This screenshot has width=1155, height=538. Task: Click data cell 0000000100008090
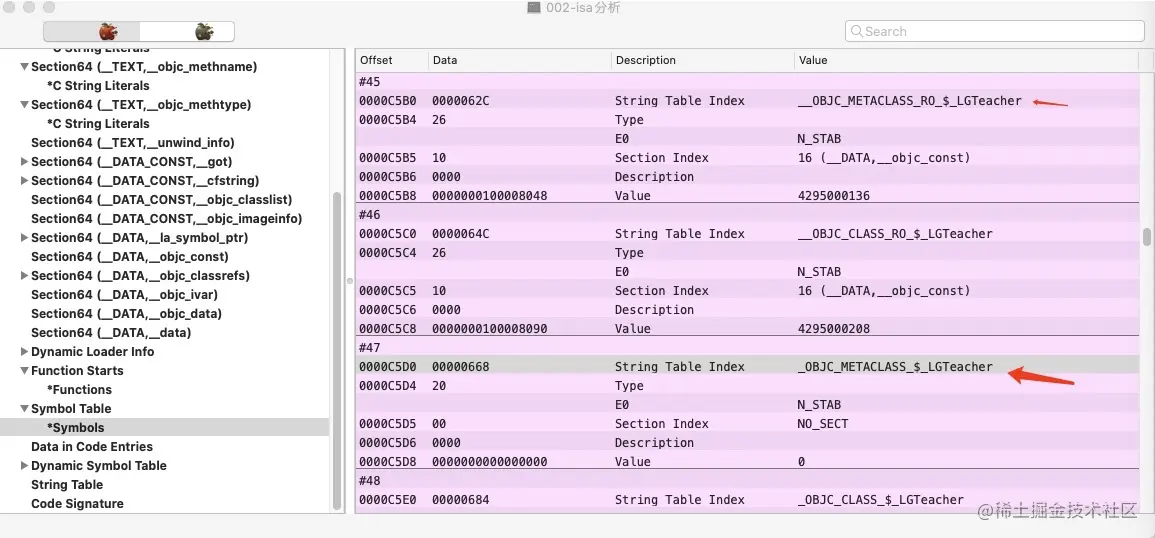tap(490, 329)
